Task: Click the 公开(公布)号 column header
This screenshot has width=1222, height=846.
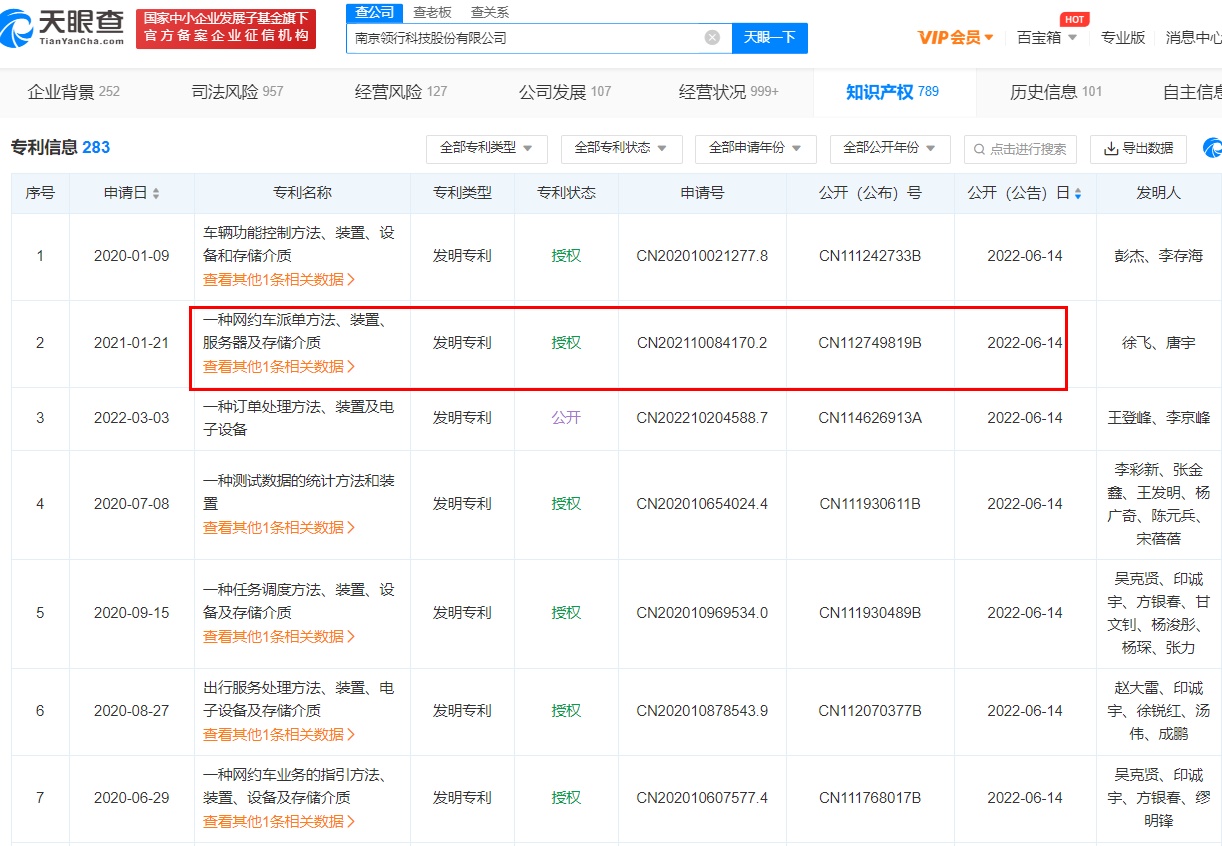Action: pos(870,193)
